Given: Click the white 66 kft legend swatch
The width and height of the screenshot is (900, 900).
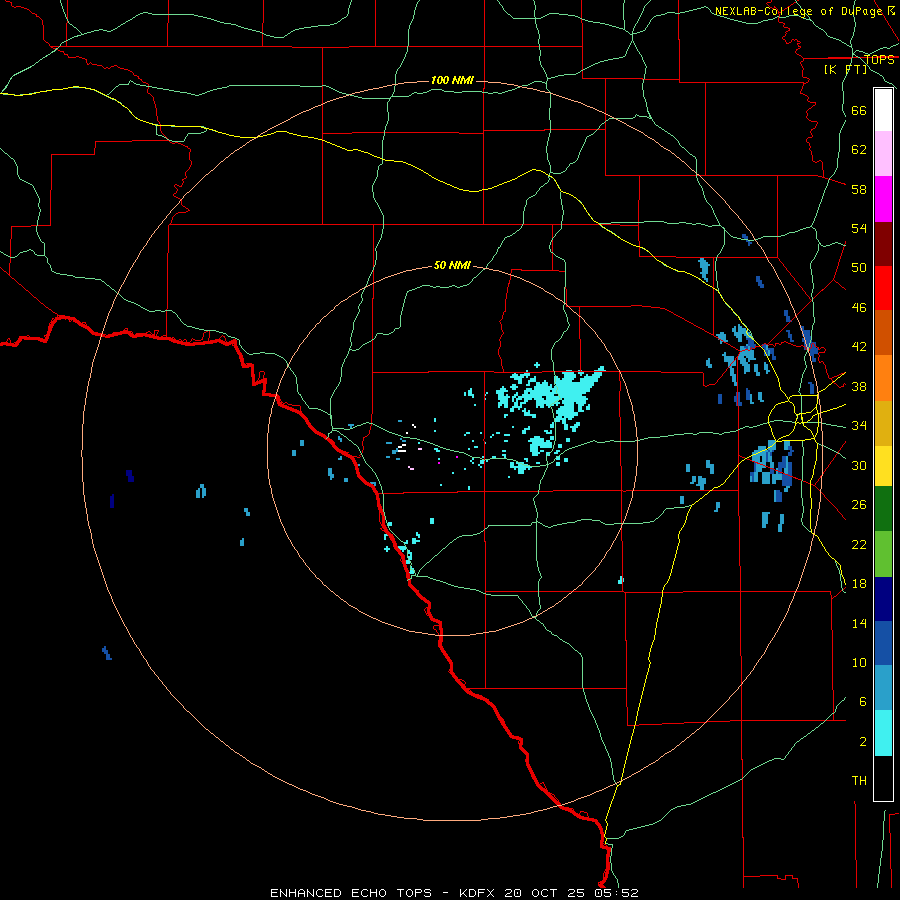Looking at the screenshot, I should pyautogui.click(x=883, y=110).
